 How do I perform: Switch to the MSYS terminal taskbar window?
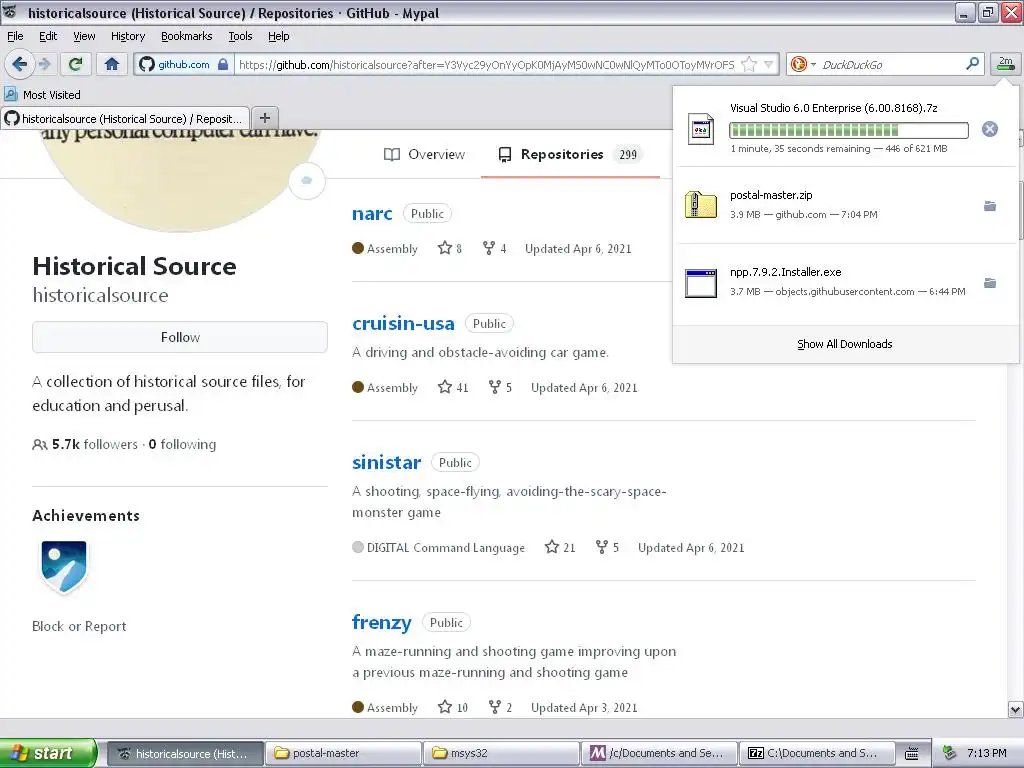659,753
